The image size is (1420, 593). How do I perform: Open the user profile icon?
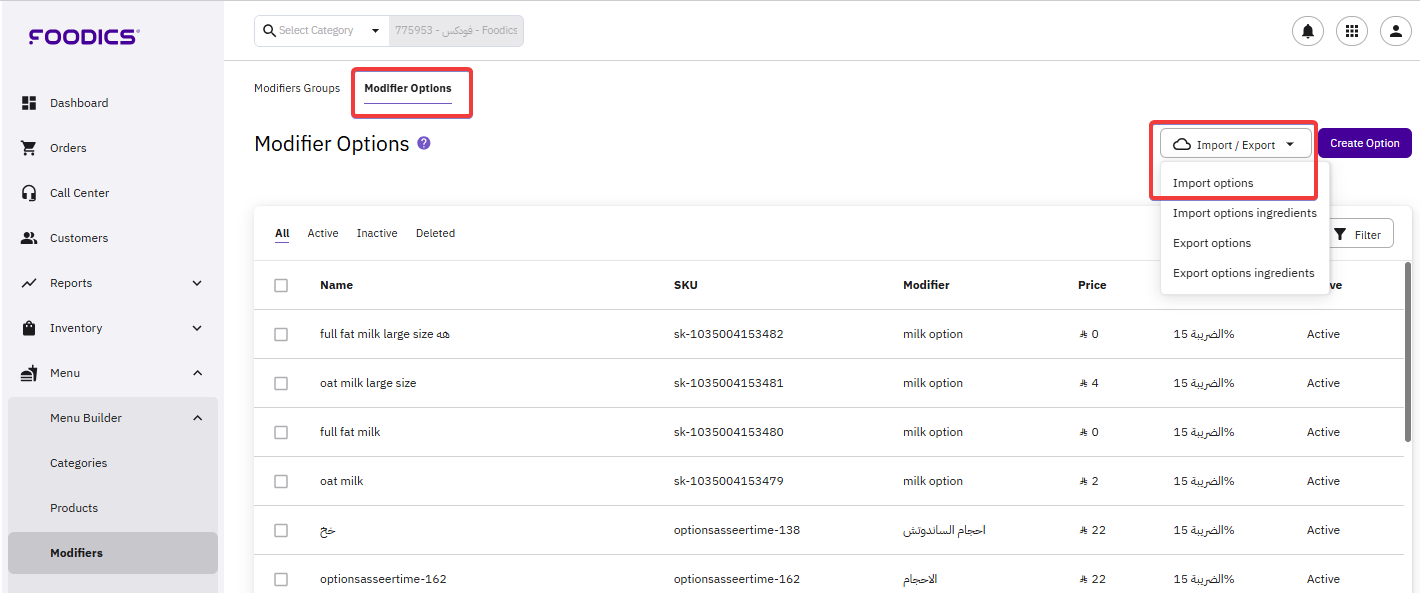[x=1396, y=31]
